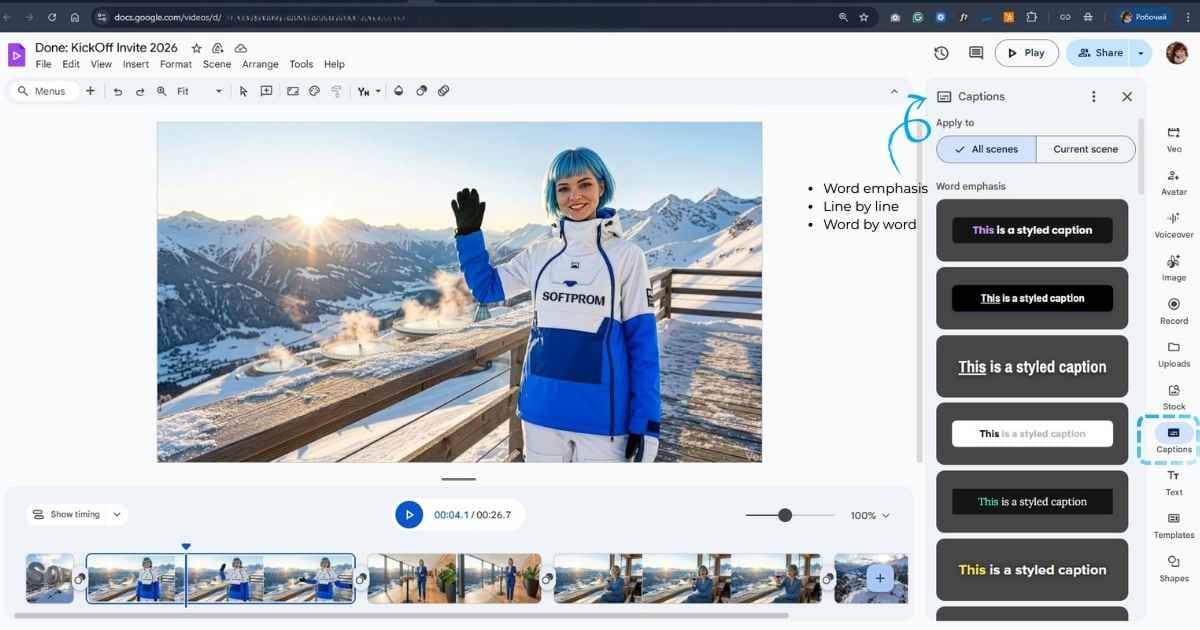Expand the Share button dropdown arrow
The height and width of the screenshot is (630, 1200).
point(1139,52)
